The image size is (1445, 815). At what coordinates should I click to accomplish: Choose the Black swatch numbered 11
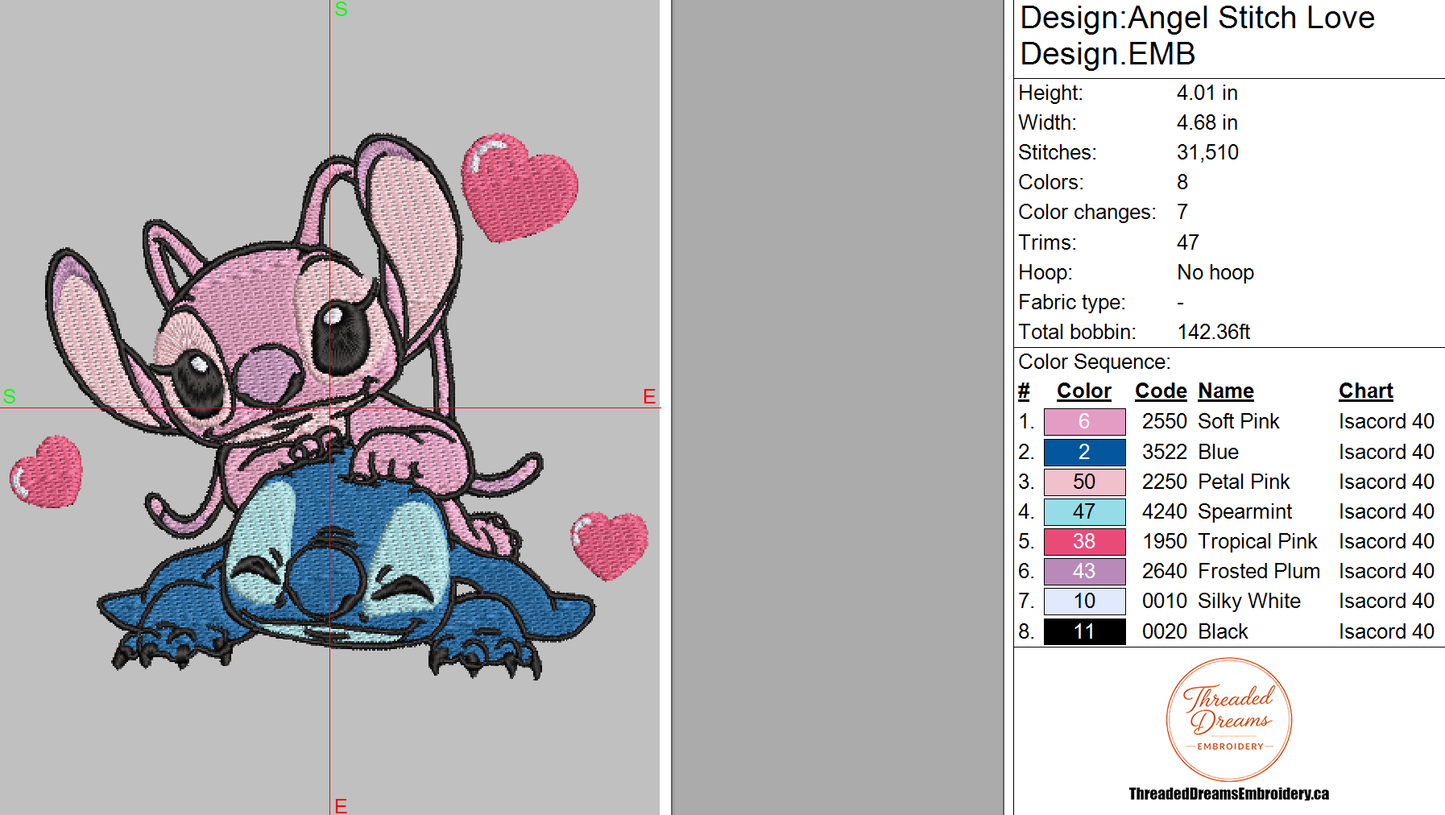[x=1084, y=632]
